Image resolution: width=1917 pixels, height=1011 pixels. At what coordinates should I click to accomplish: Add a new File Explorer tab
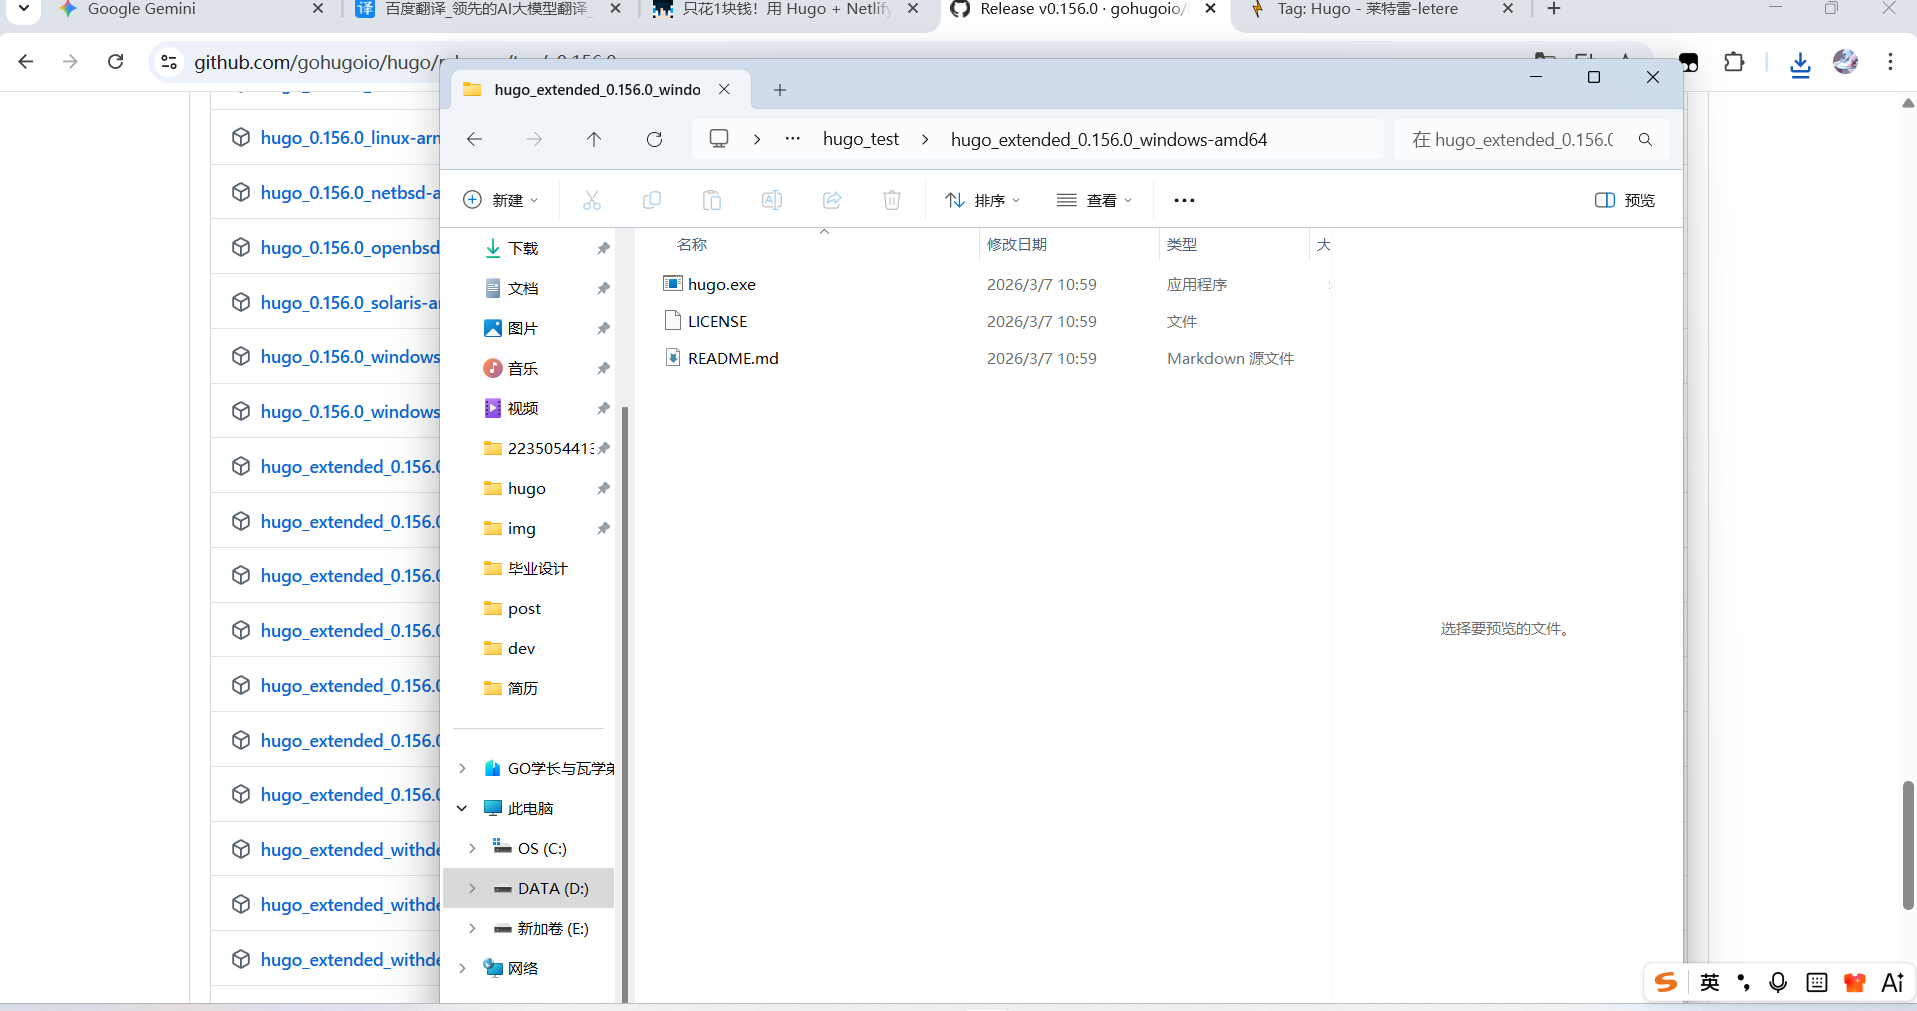[780, 90]
